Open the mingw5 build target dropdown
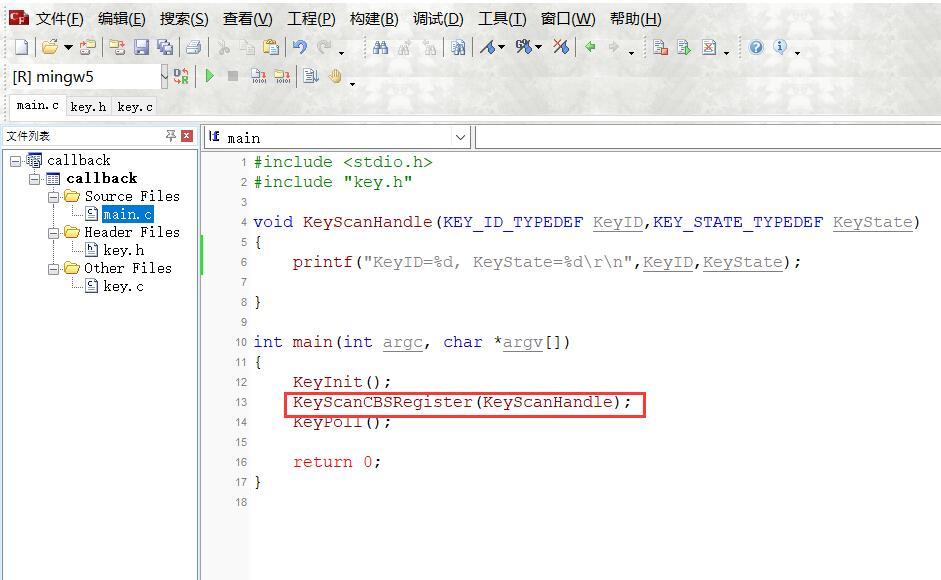The image size is (941, 580). coord(164,76)
